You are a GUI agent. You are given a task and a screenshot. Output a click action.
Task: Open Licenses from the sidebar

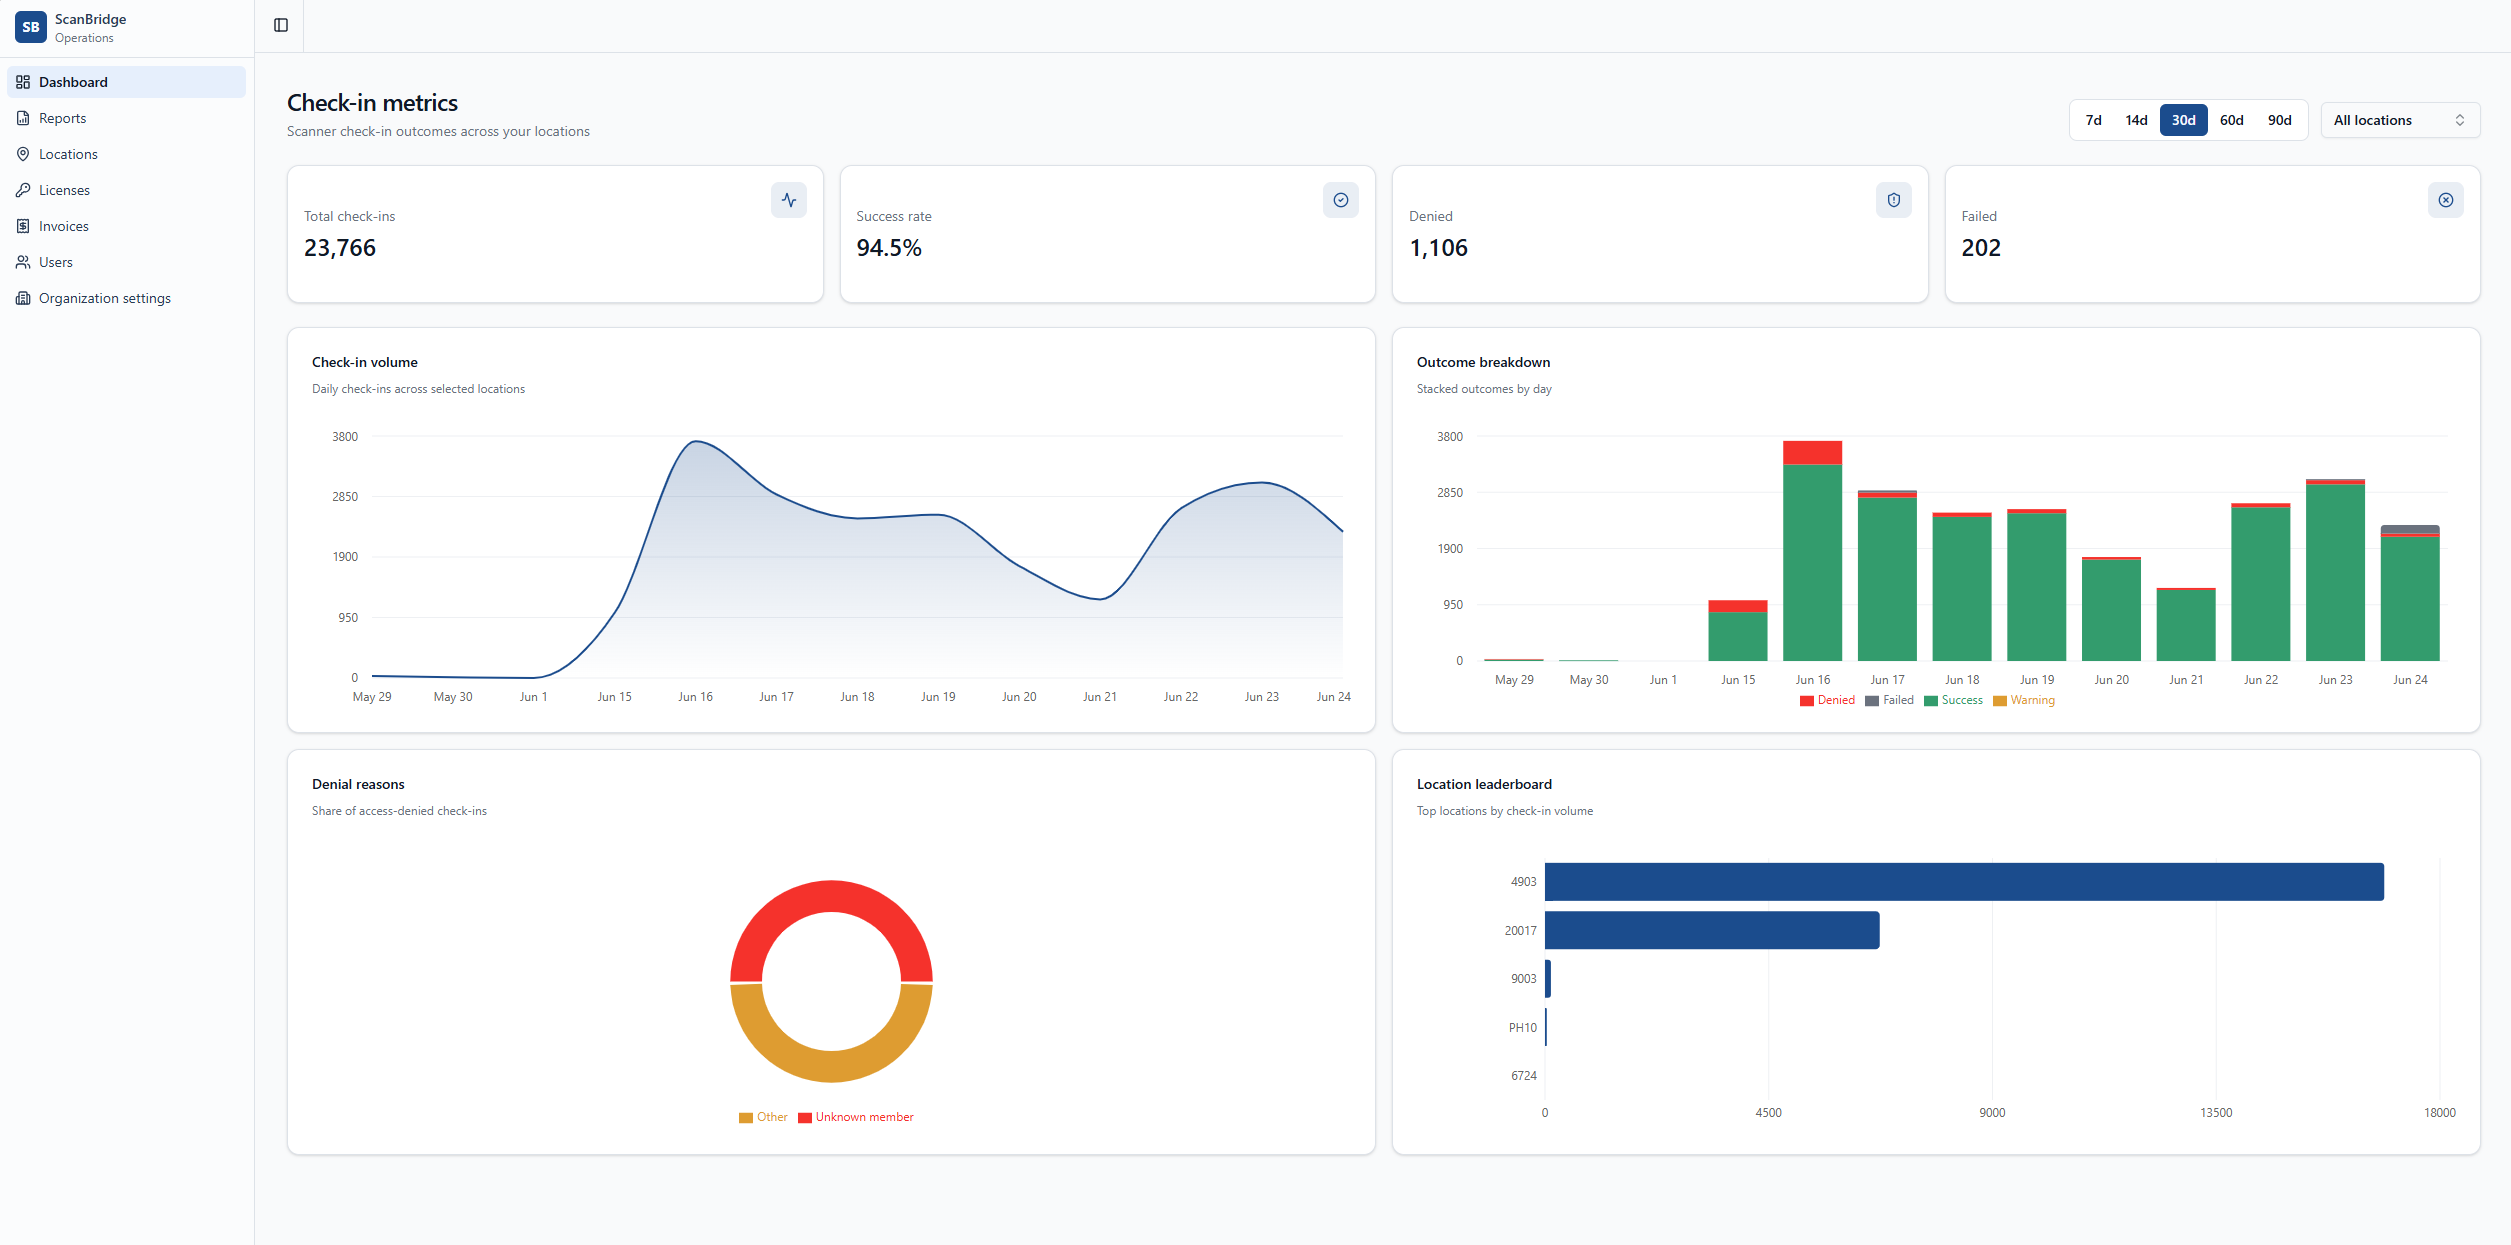click(126, 190)
